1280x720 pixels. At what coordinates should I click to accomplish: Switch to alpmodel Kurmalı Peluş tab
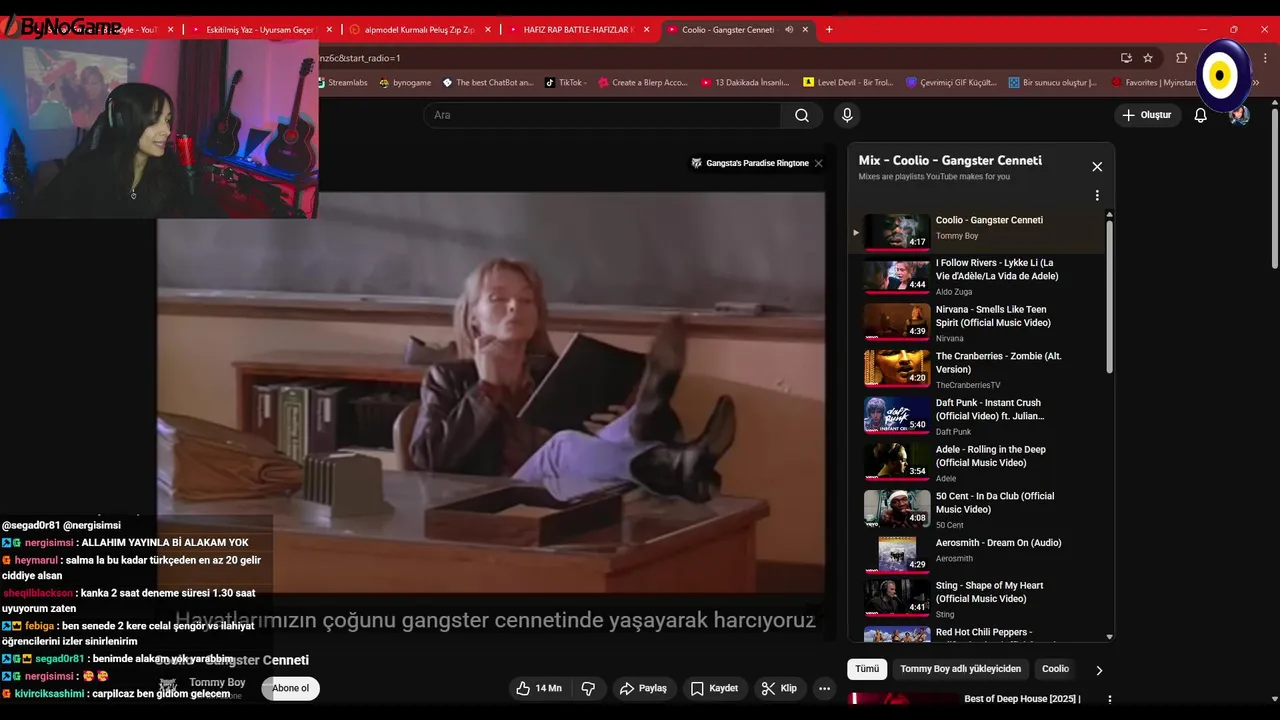click(420, 30)
